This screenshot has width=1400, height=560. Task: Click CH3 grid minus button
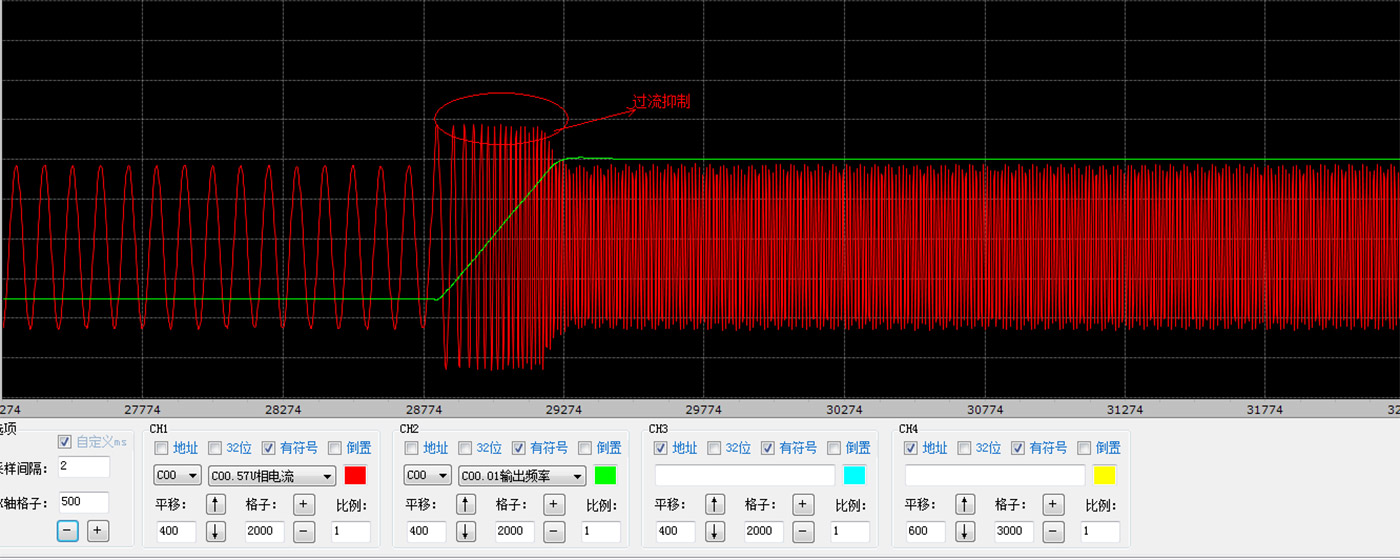pos(804,531)
